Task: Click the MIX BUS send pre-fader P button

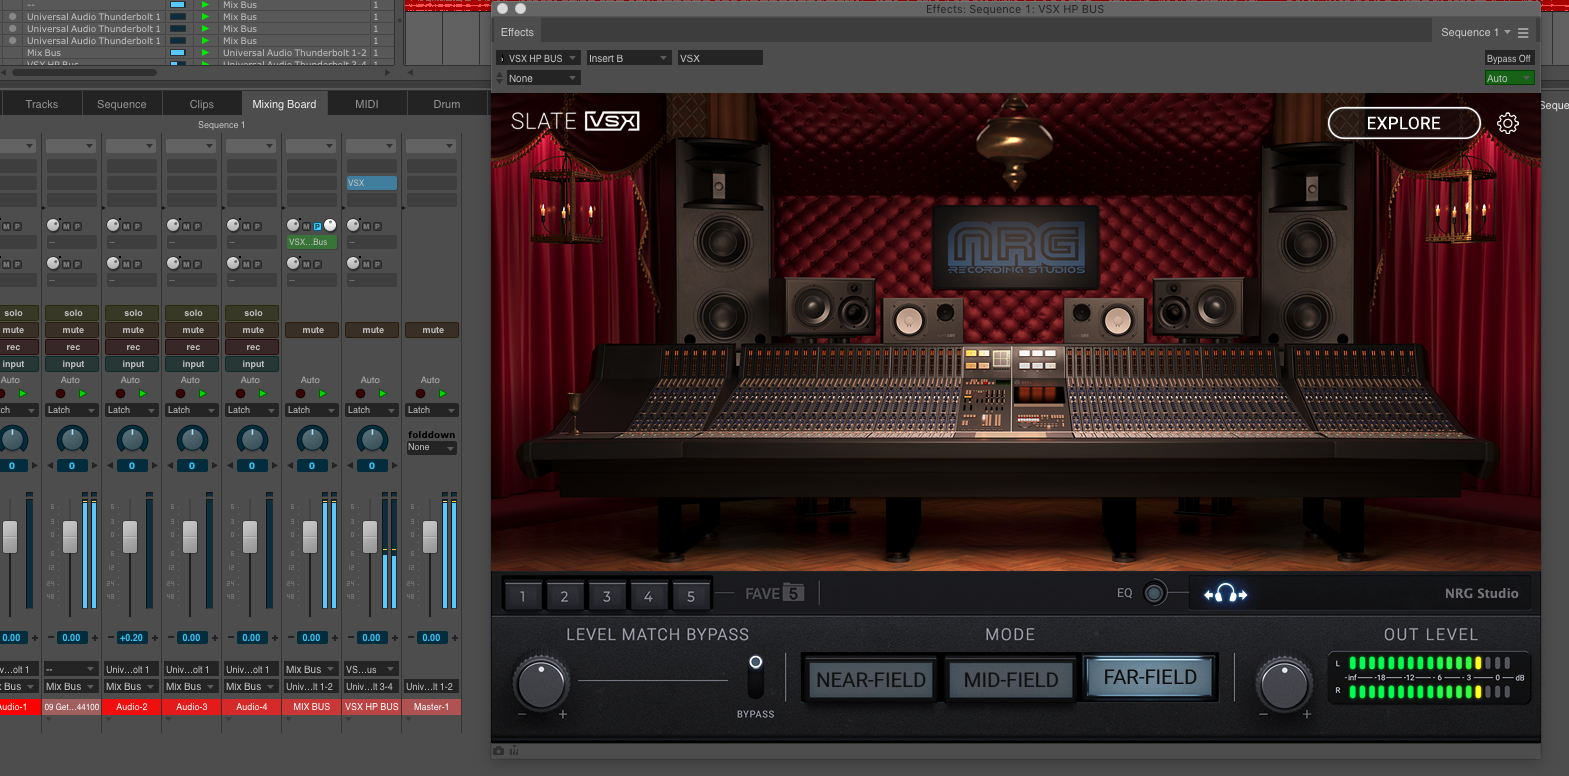Action: click(317, 226)
